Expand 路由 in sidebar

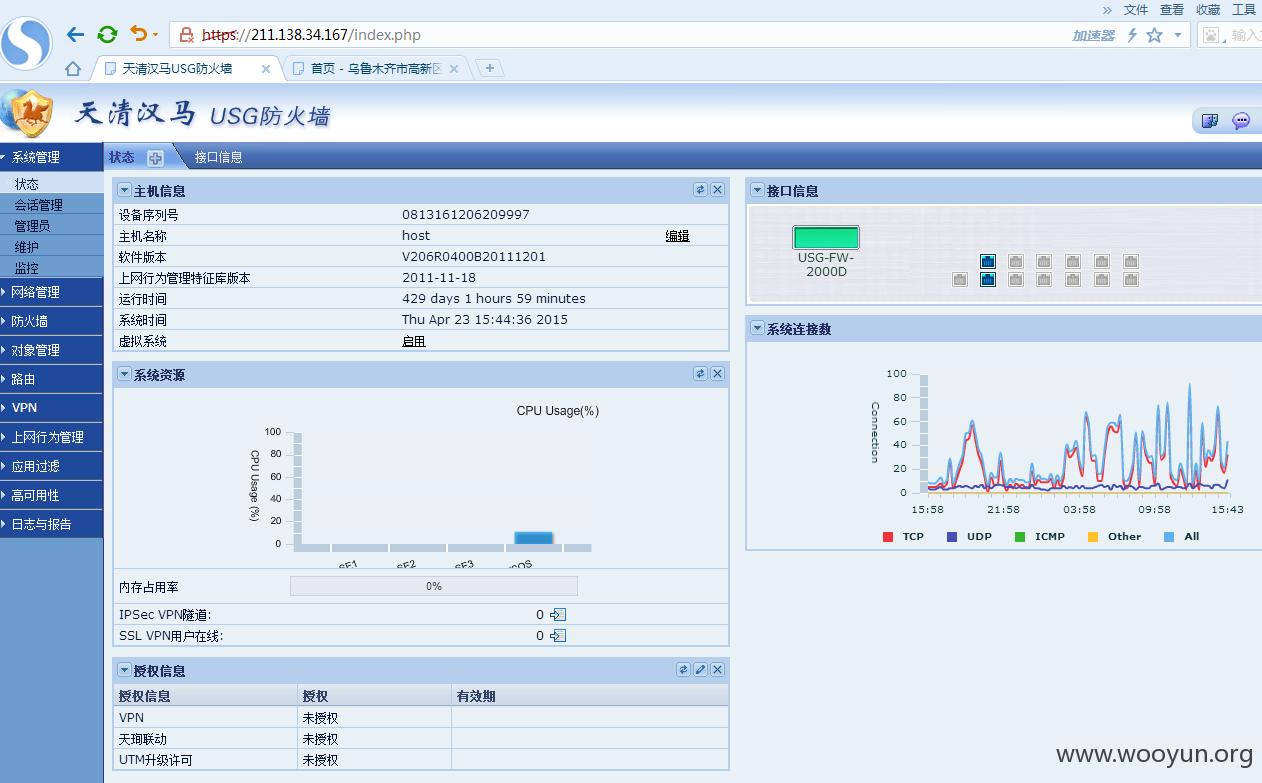click(x=51, y=379)
